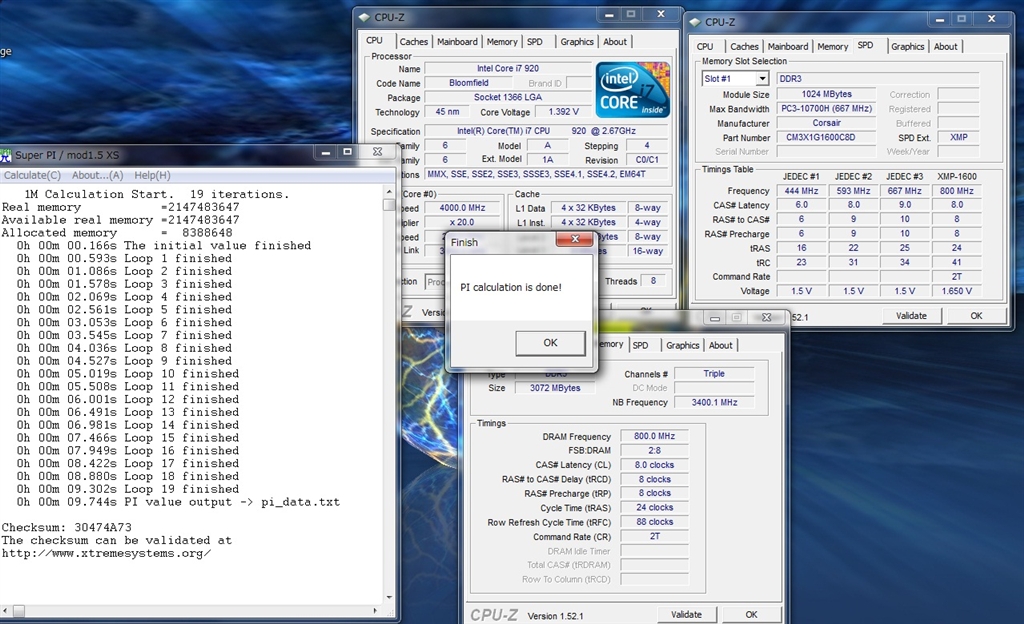Click the Intel Core i7 logo

[632, 91]
